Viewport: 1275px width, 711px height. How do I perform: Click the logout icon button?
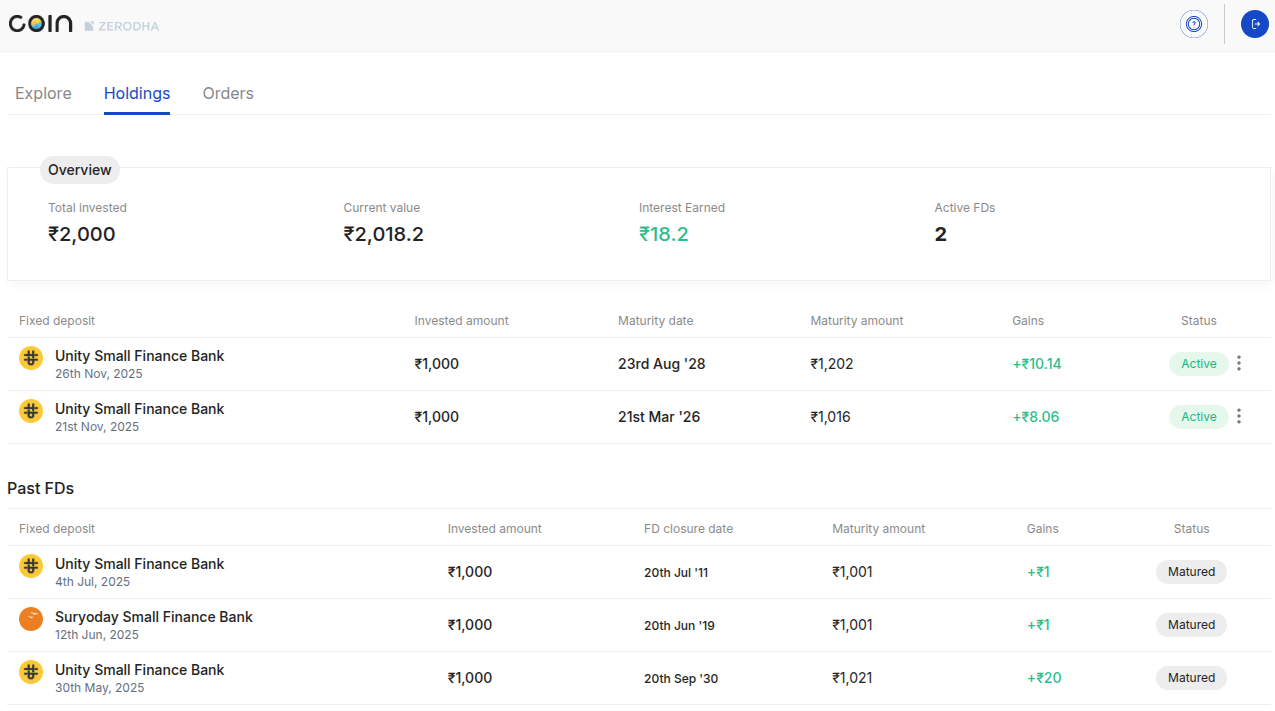coord(1254,24)
